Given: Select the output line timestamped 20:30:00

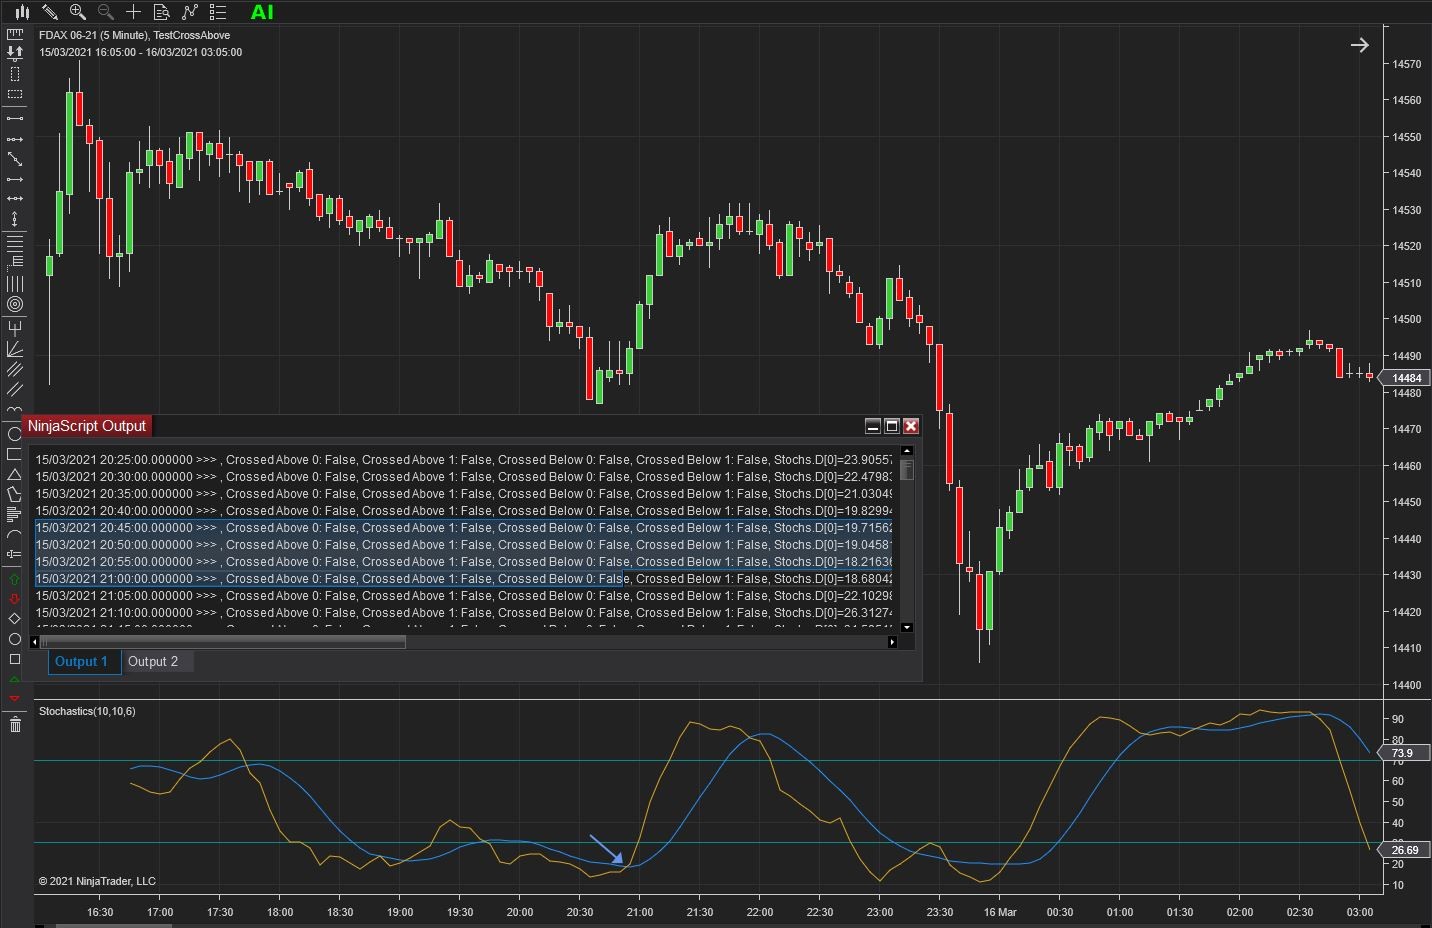Looking at the screenshot, I should point(464,477).
